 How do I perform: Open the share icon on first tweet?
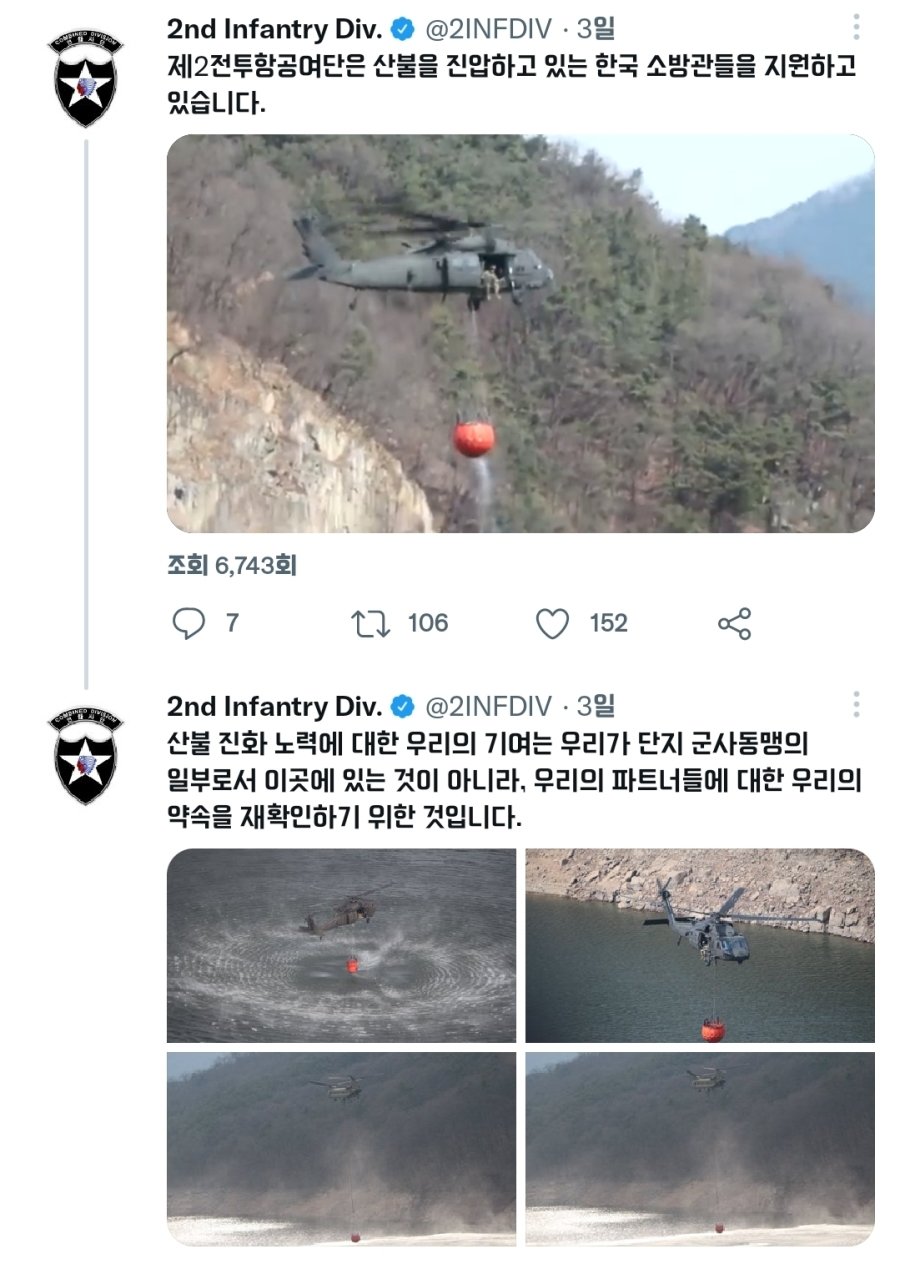click(x=735, y=624)
